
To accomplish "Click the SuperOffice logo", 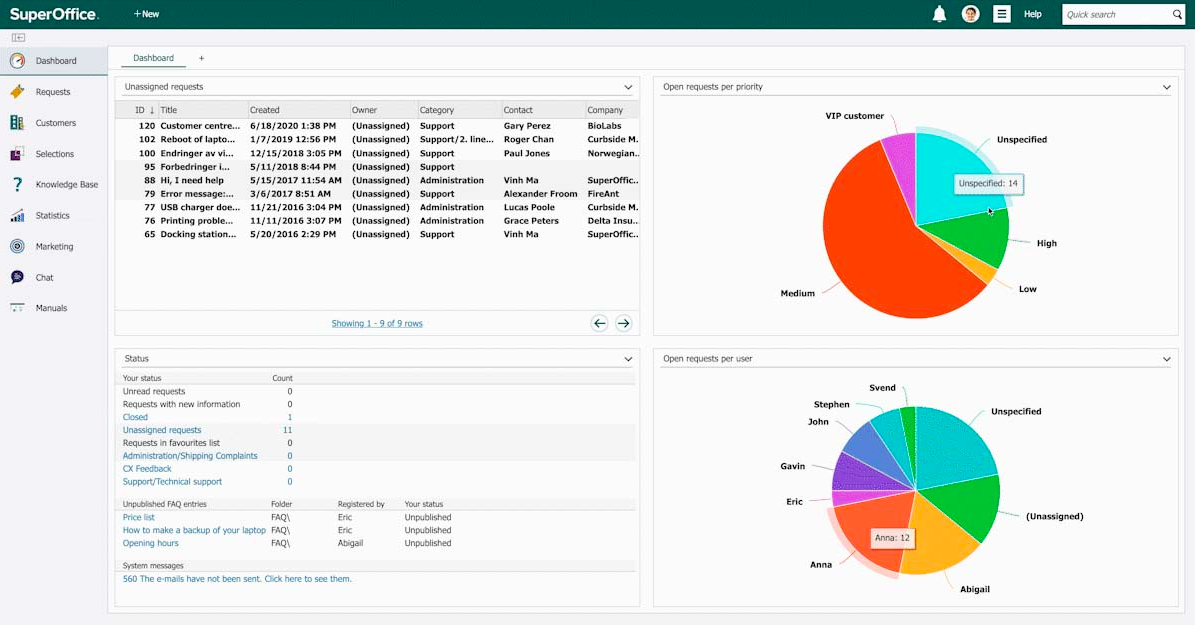I will [x=53, y=14].
